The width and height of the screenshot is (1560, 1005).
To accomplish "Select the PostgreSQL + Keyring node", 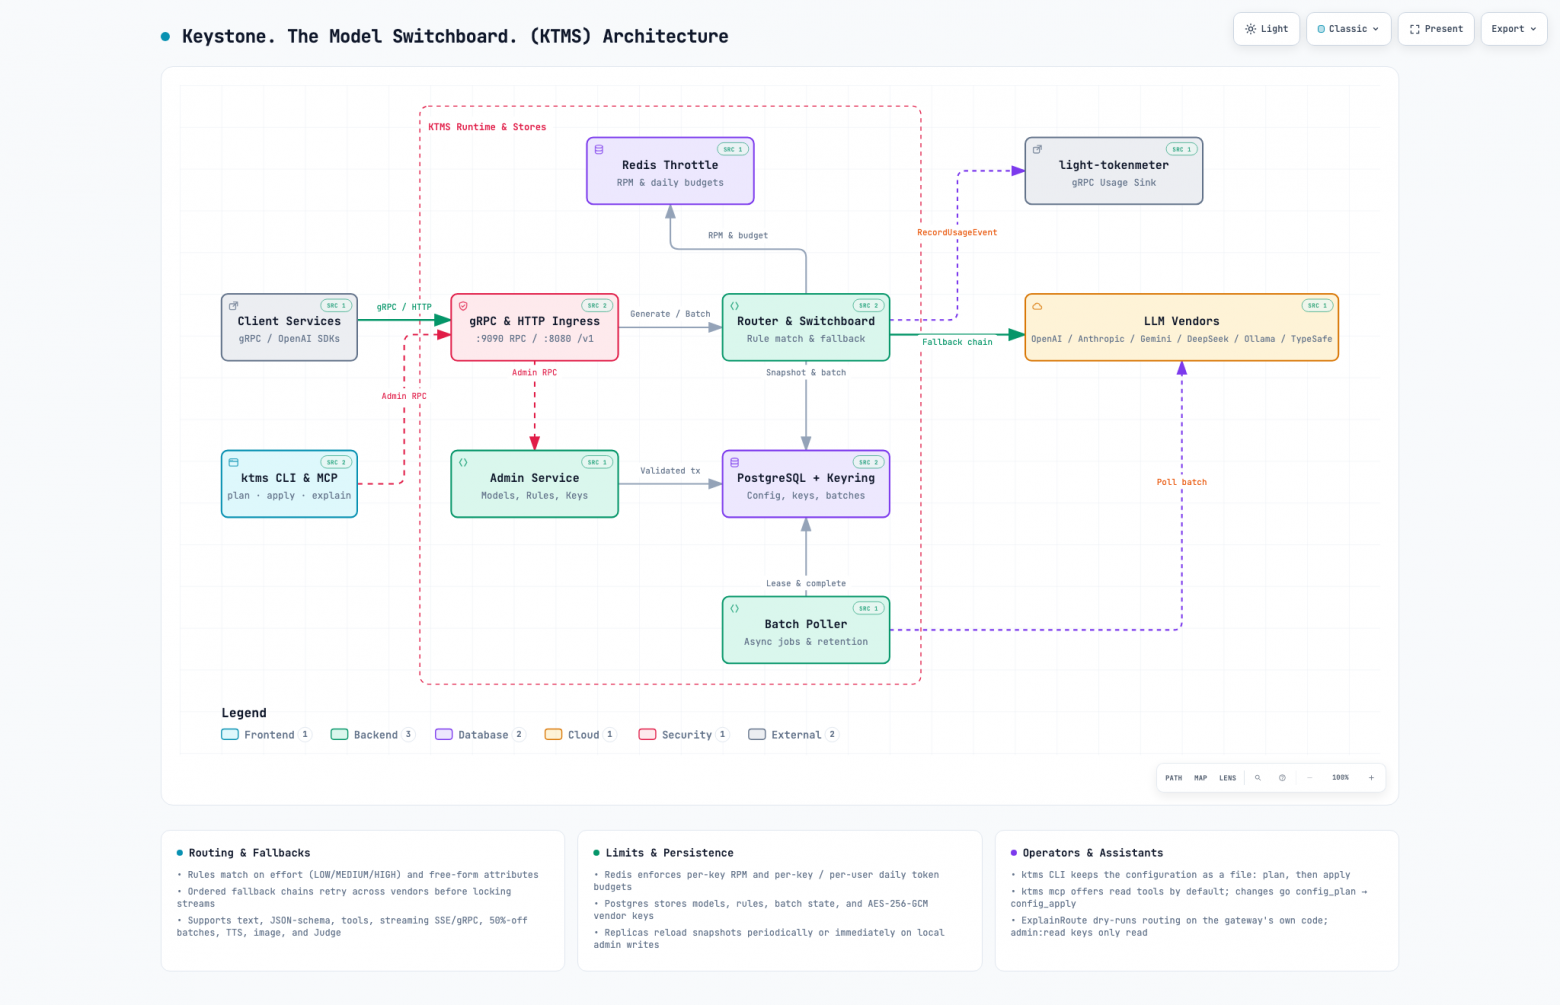I will pyautogui.click(x=806, y=484).
